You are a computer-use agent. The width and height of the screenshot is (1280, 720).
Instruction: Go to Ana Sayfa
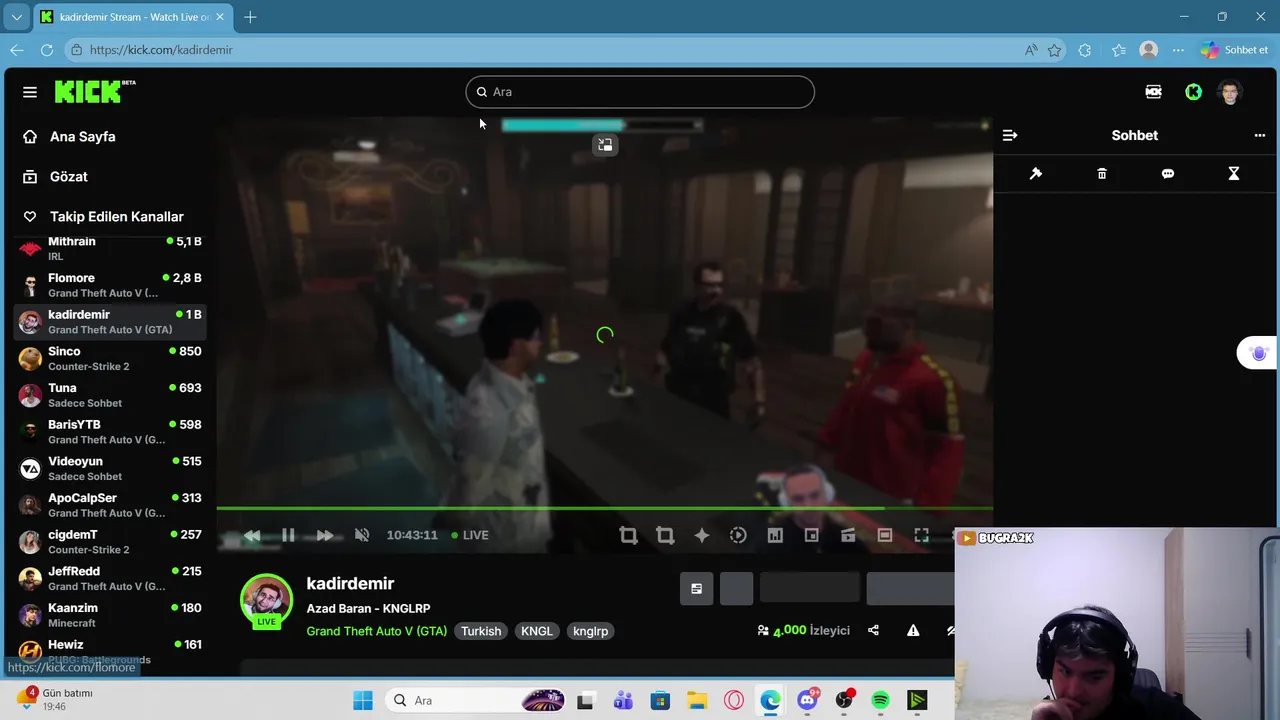[70, 137]
